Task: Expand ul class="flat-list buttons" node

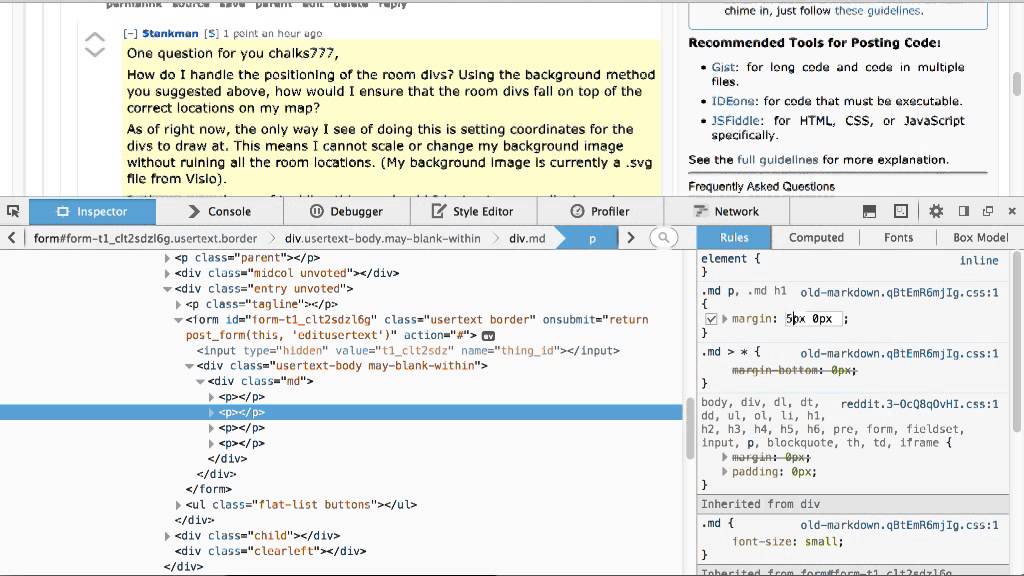Action: (178, 505)
